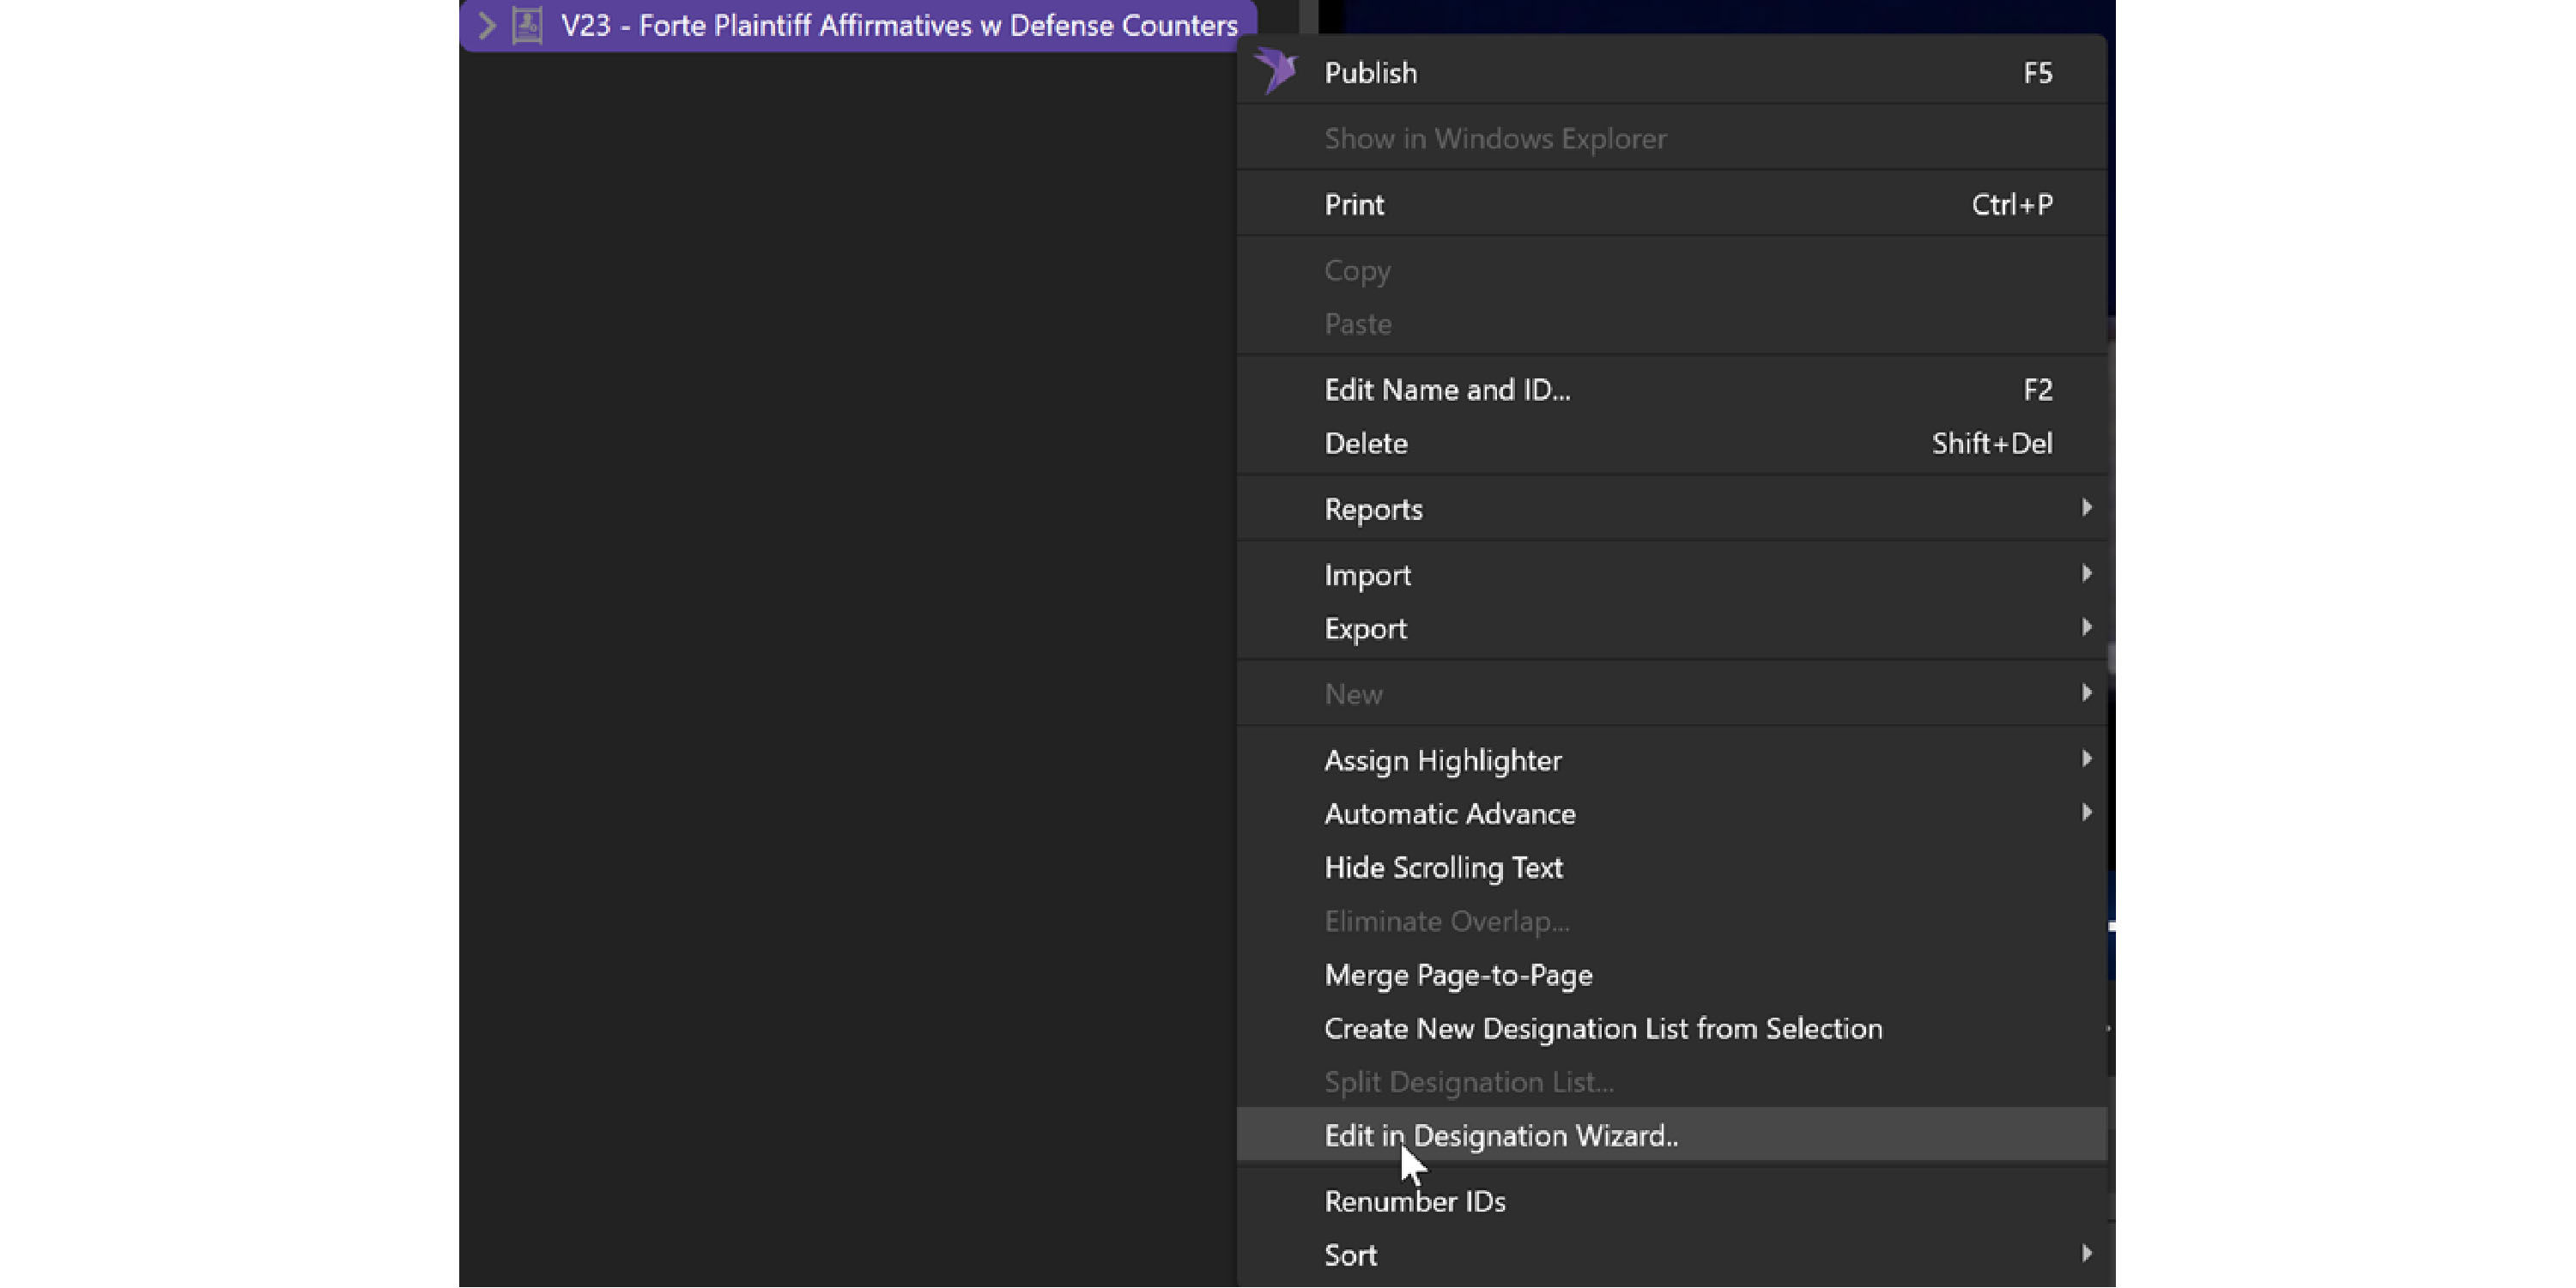Choose Print from the context menu
This screenshot has height=1288, width=2576.
click(x=1354, y=205)
